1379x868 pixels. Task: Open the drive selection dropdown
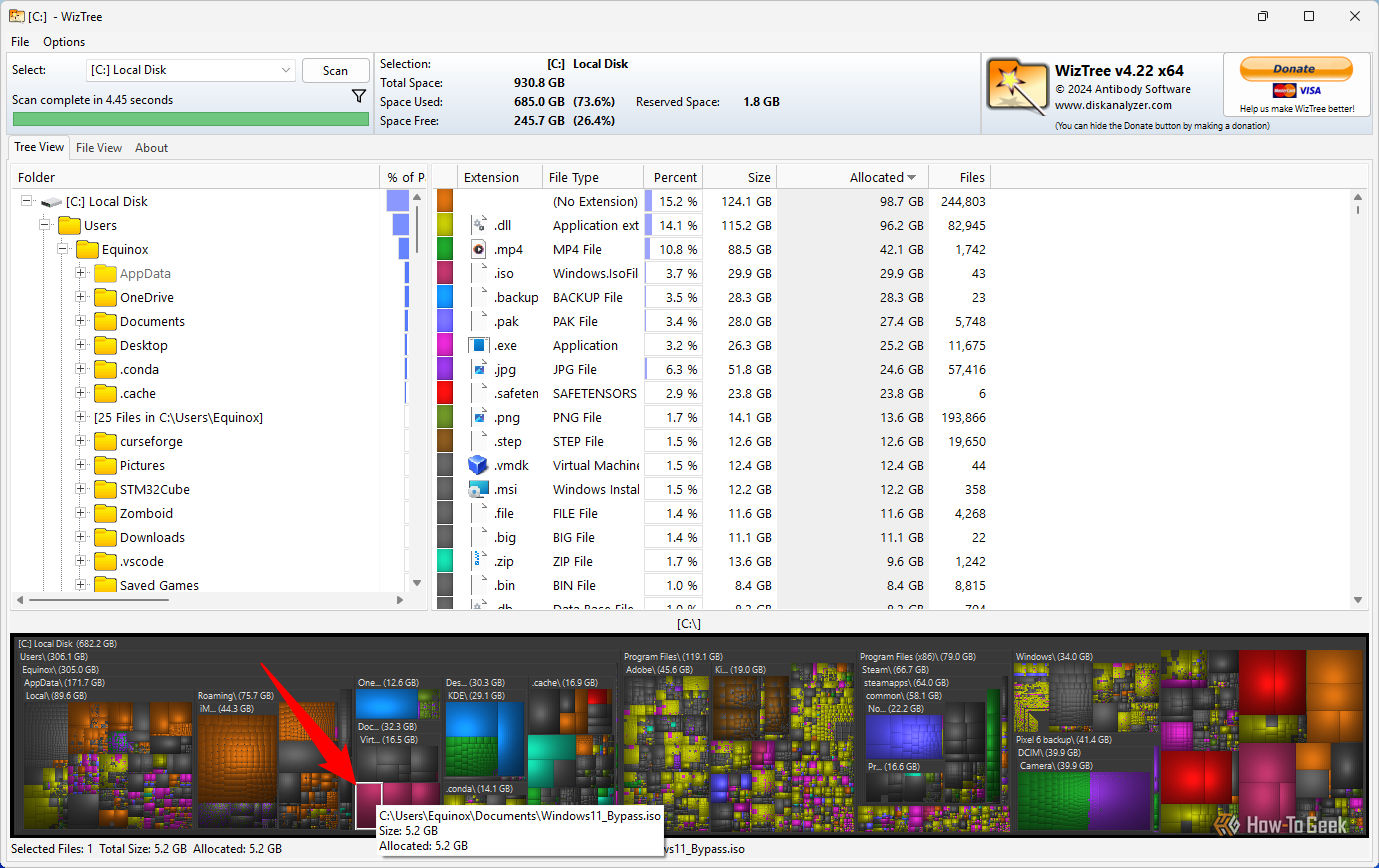tap(191, 70)
